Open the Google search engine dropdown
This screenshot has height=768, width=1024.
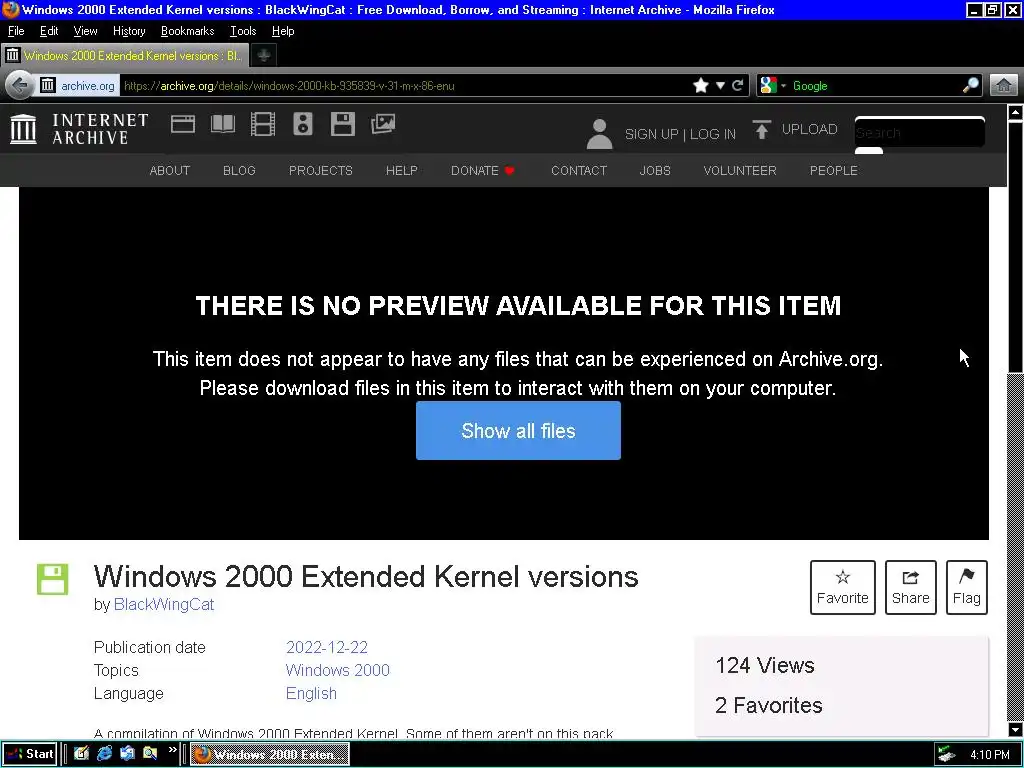[x=773, y=86]
